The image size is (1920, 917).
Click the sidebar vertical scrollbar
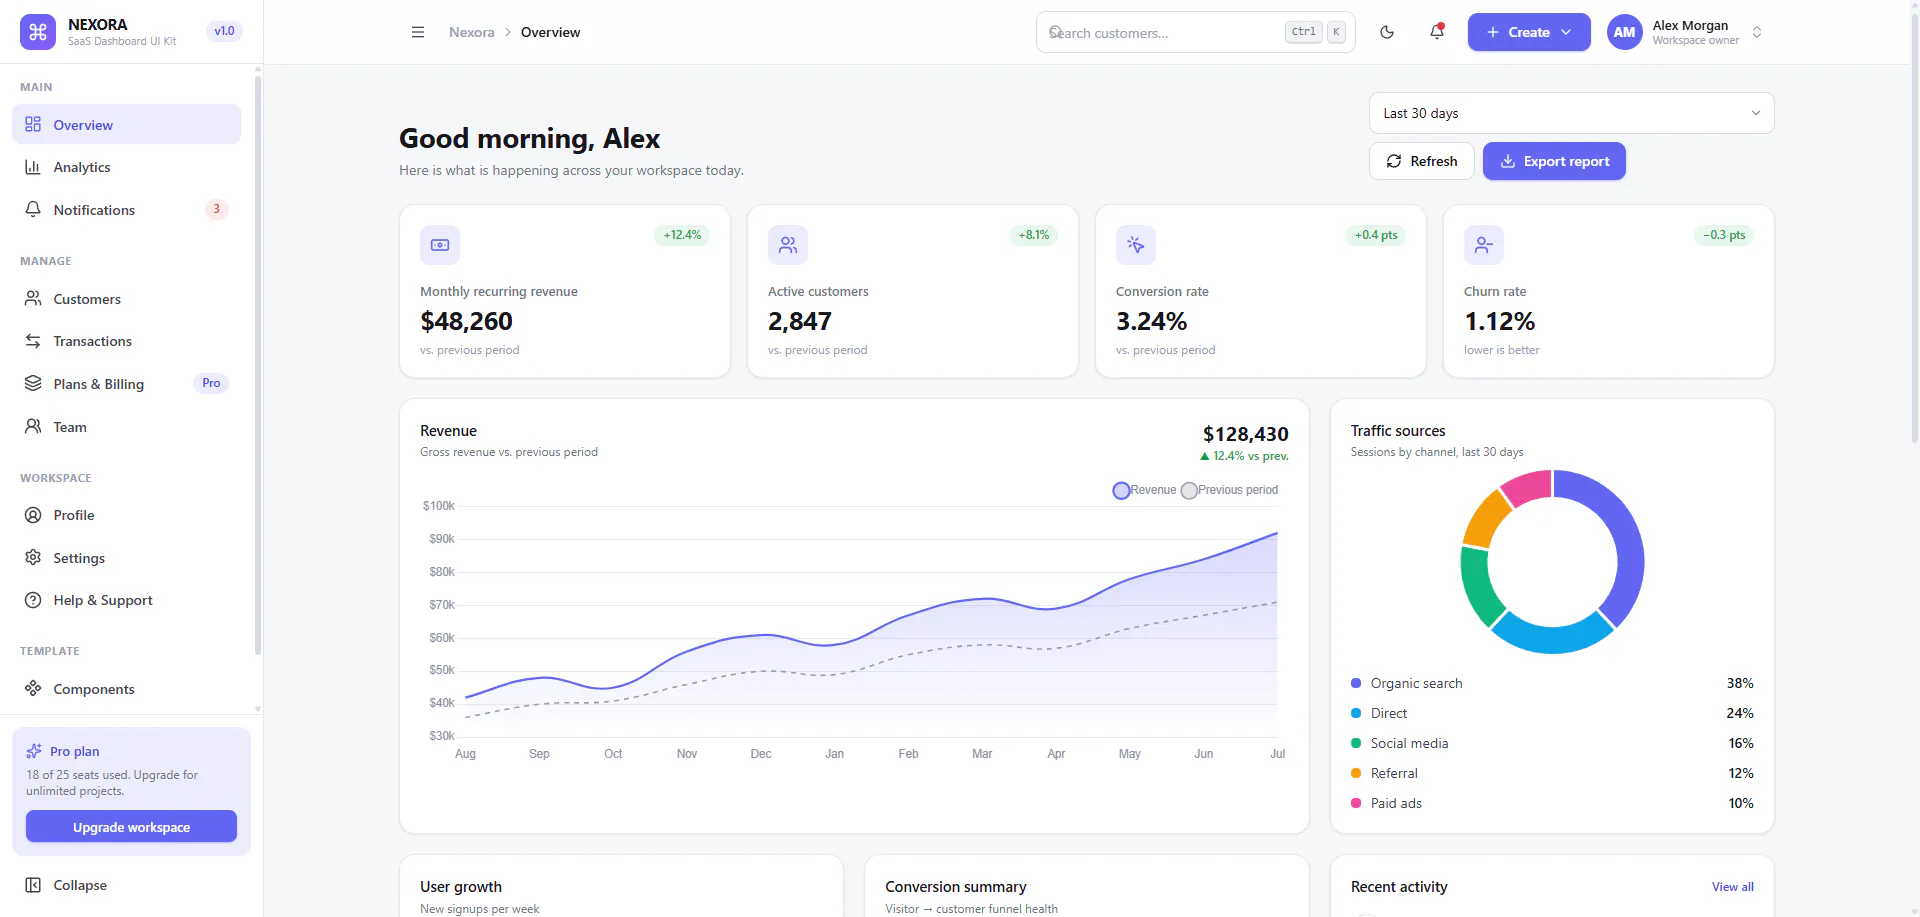pyautogui.click(x=258, y=365)
